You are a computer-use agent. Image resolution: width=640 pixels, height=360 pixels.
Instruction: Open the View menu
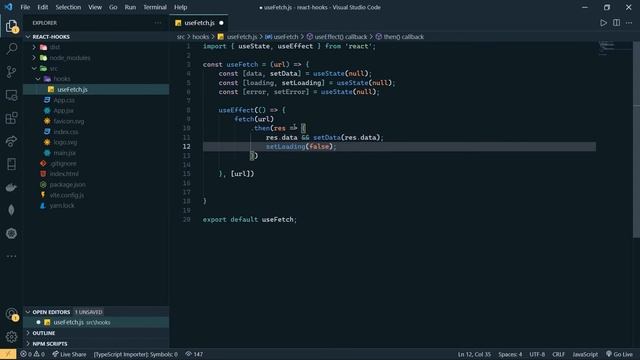click(x=95, y=7)
